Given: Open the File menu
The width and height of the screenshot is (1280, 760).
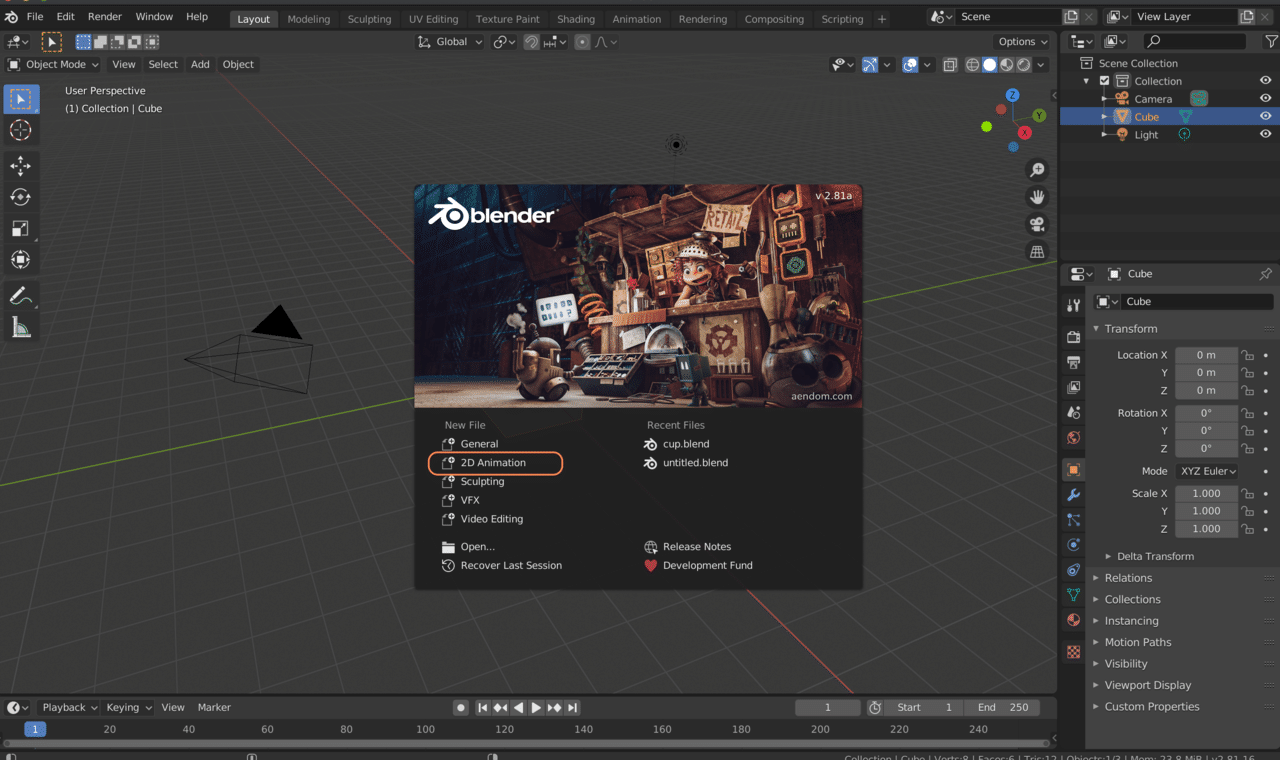Looking at the screenshot, I should coord(35,17).
